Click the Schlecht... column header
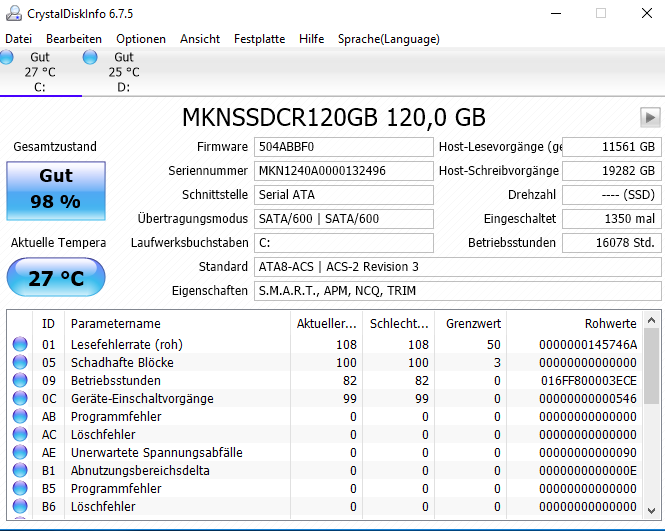The height and width of the screenshot is (531, 665). (399, 324)
